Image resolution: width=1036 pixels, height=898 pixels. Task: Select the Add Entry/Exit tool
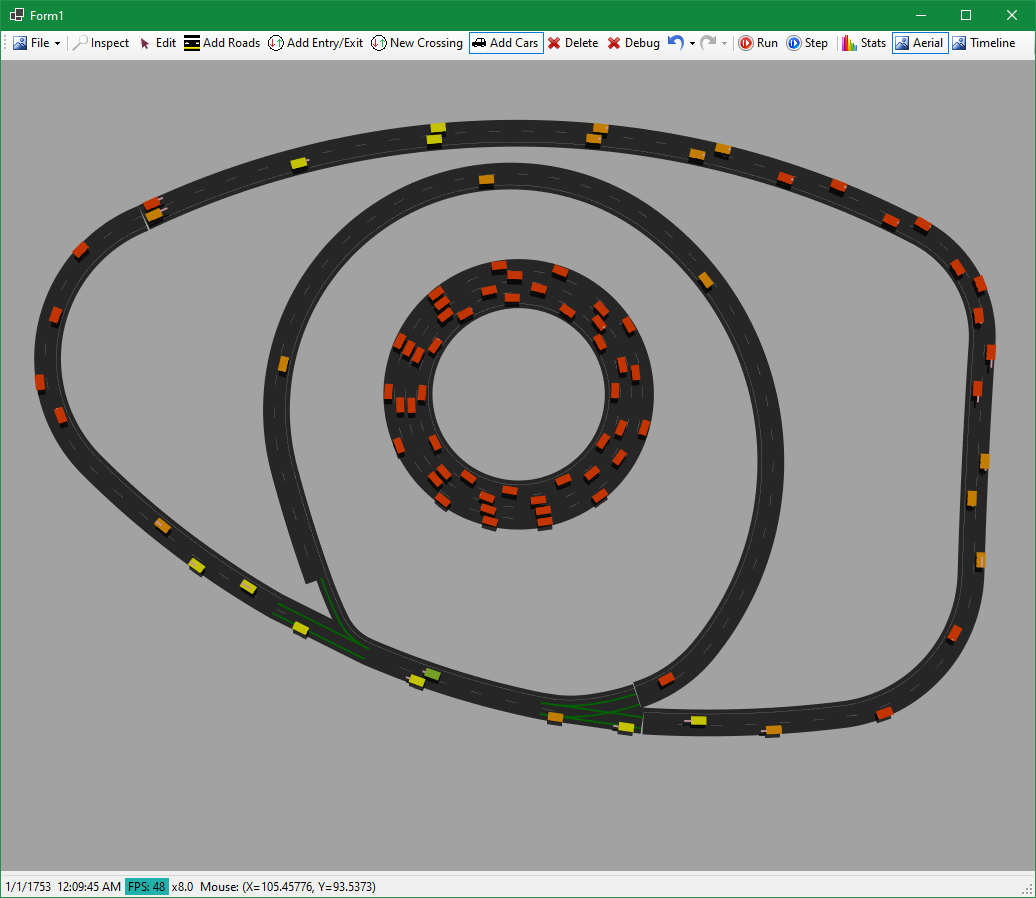(x=315, y=43)
